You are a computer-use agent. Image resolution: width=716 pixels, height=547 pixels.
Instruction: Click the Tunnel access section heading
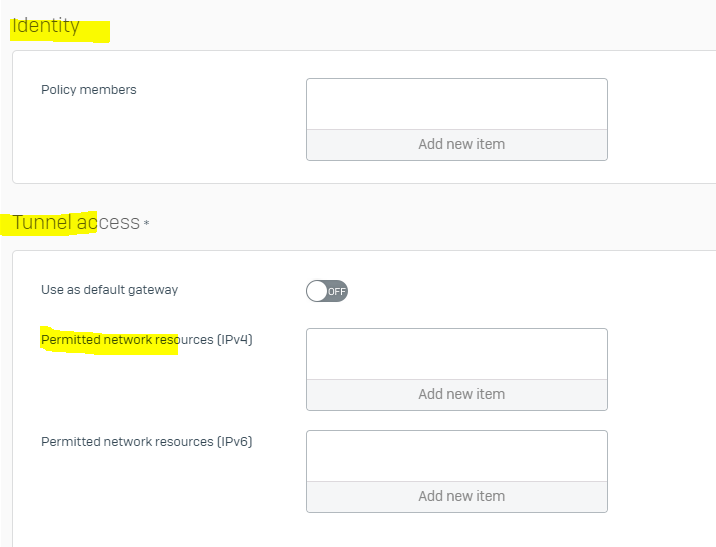(76, 222)
